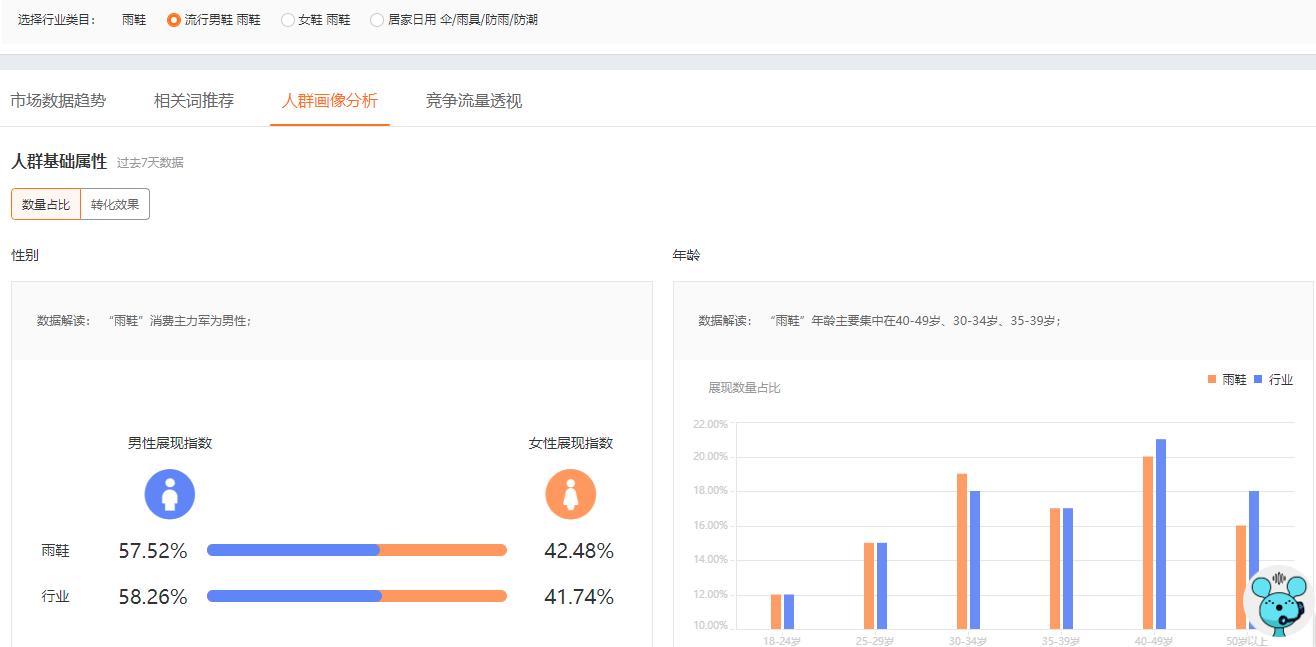The image size is (1316, 647).
Task: Click the 雨鞋 gender ratio bar
Action: [355, 549]
